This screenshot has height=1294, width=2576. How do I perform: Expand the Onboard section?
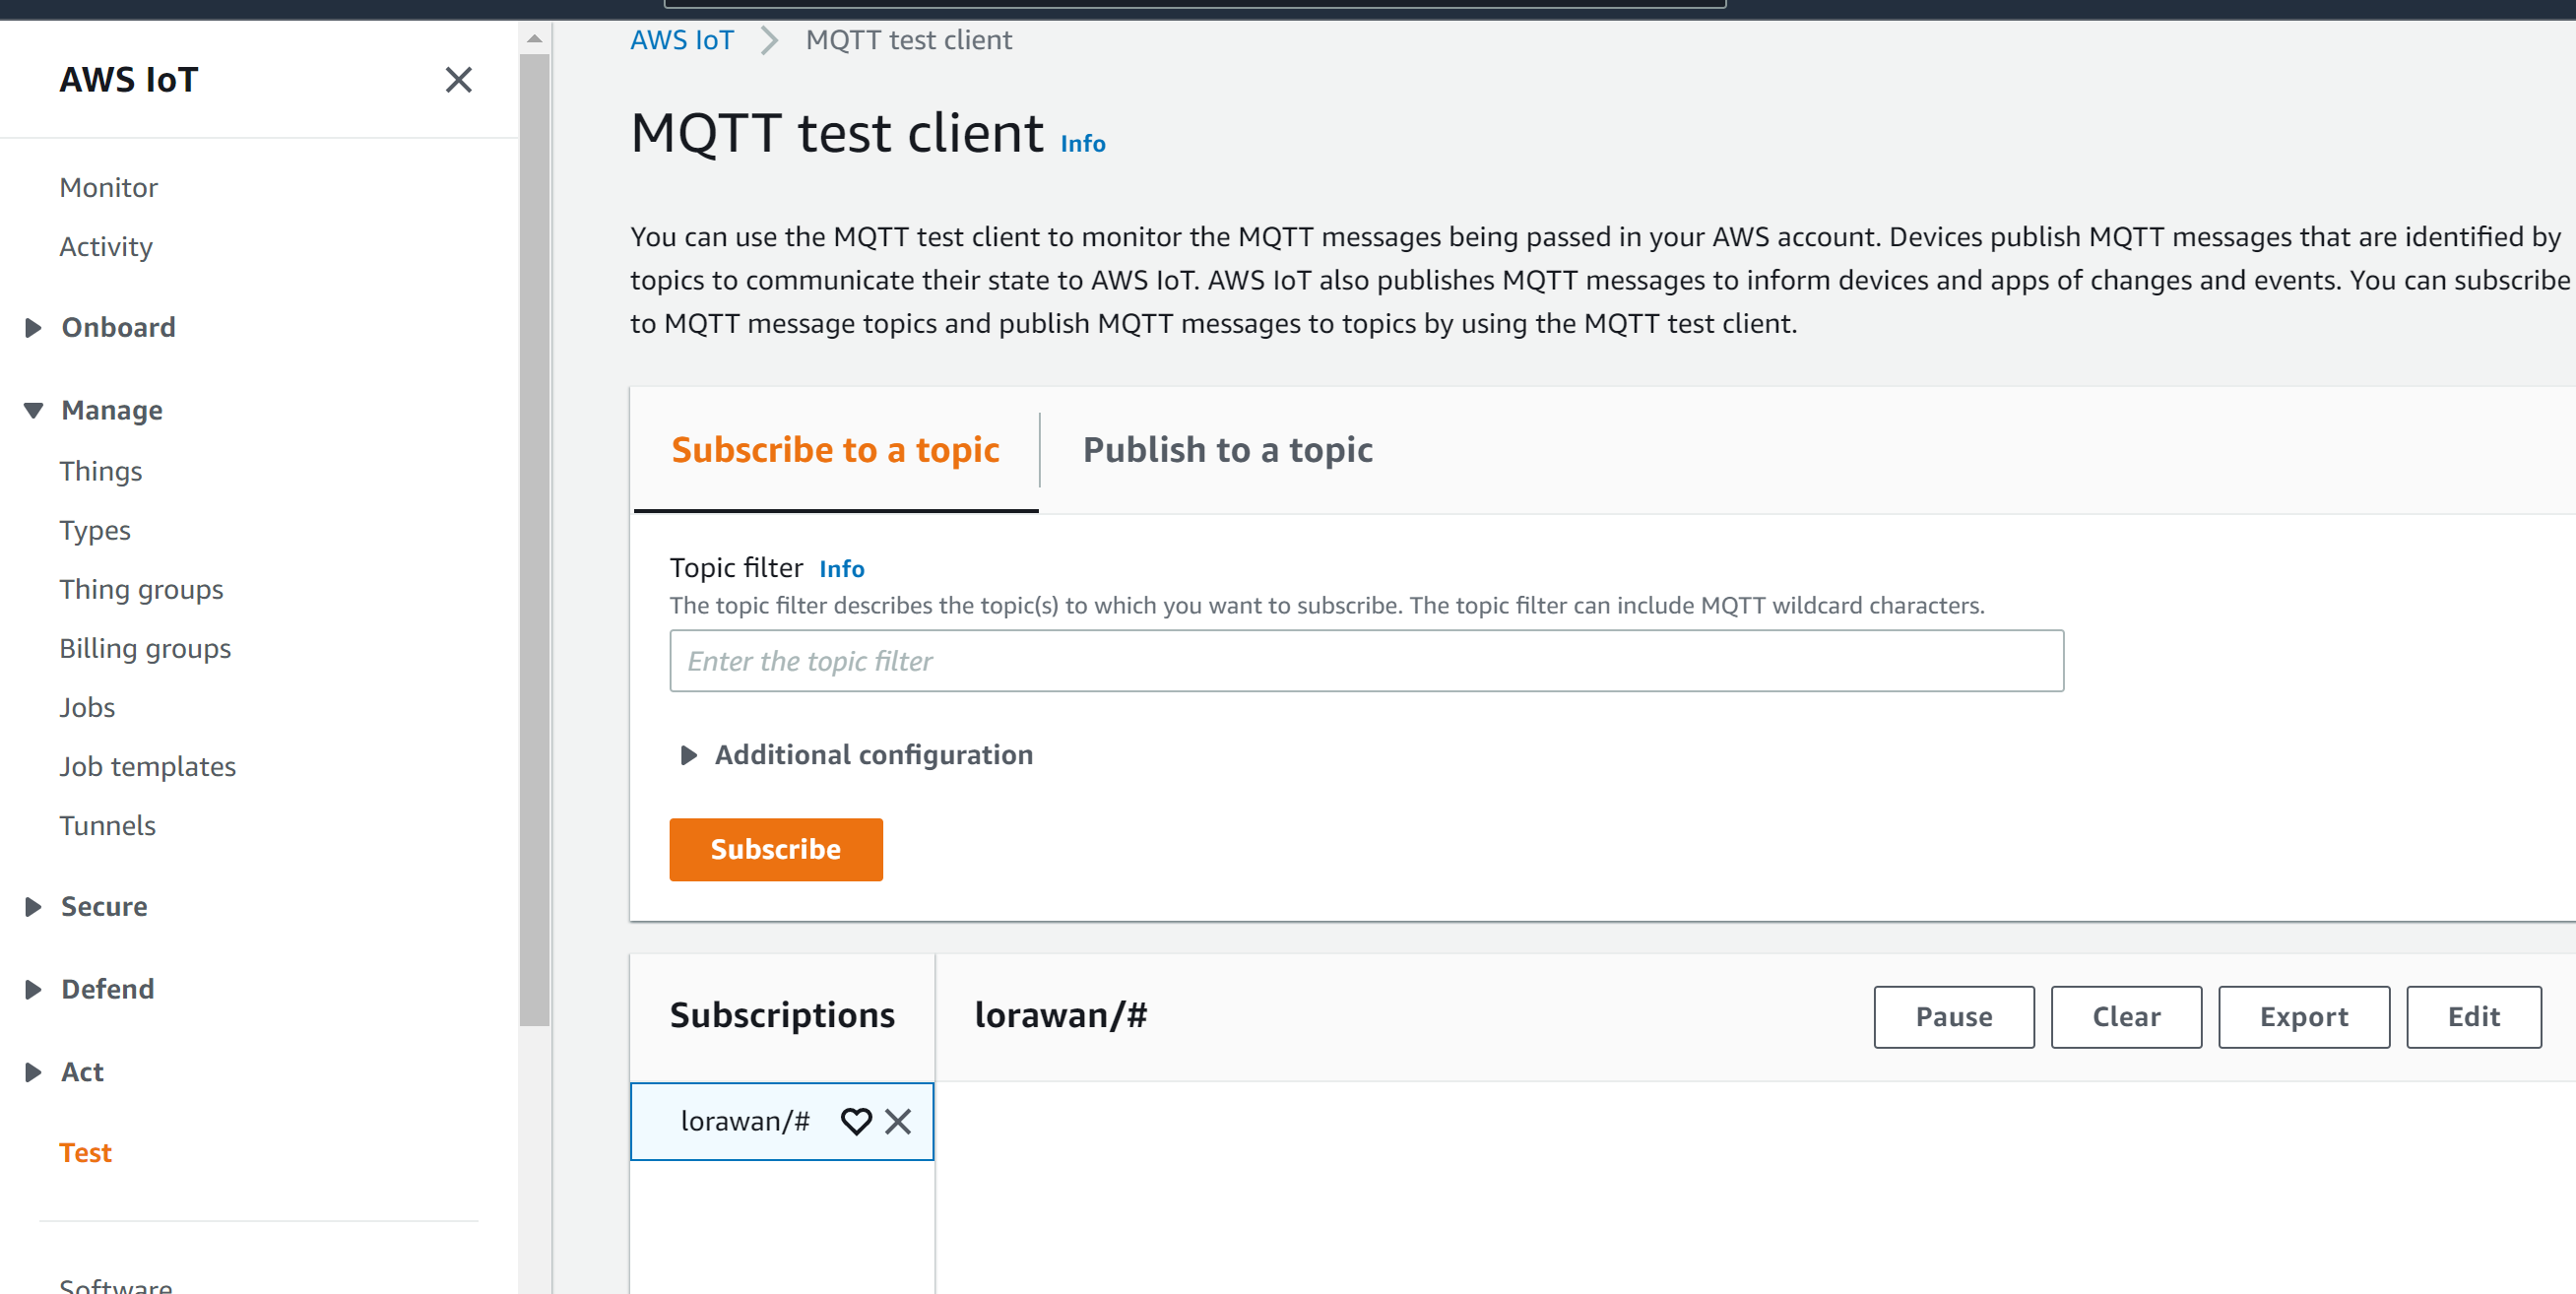coord(33,327)
